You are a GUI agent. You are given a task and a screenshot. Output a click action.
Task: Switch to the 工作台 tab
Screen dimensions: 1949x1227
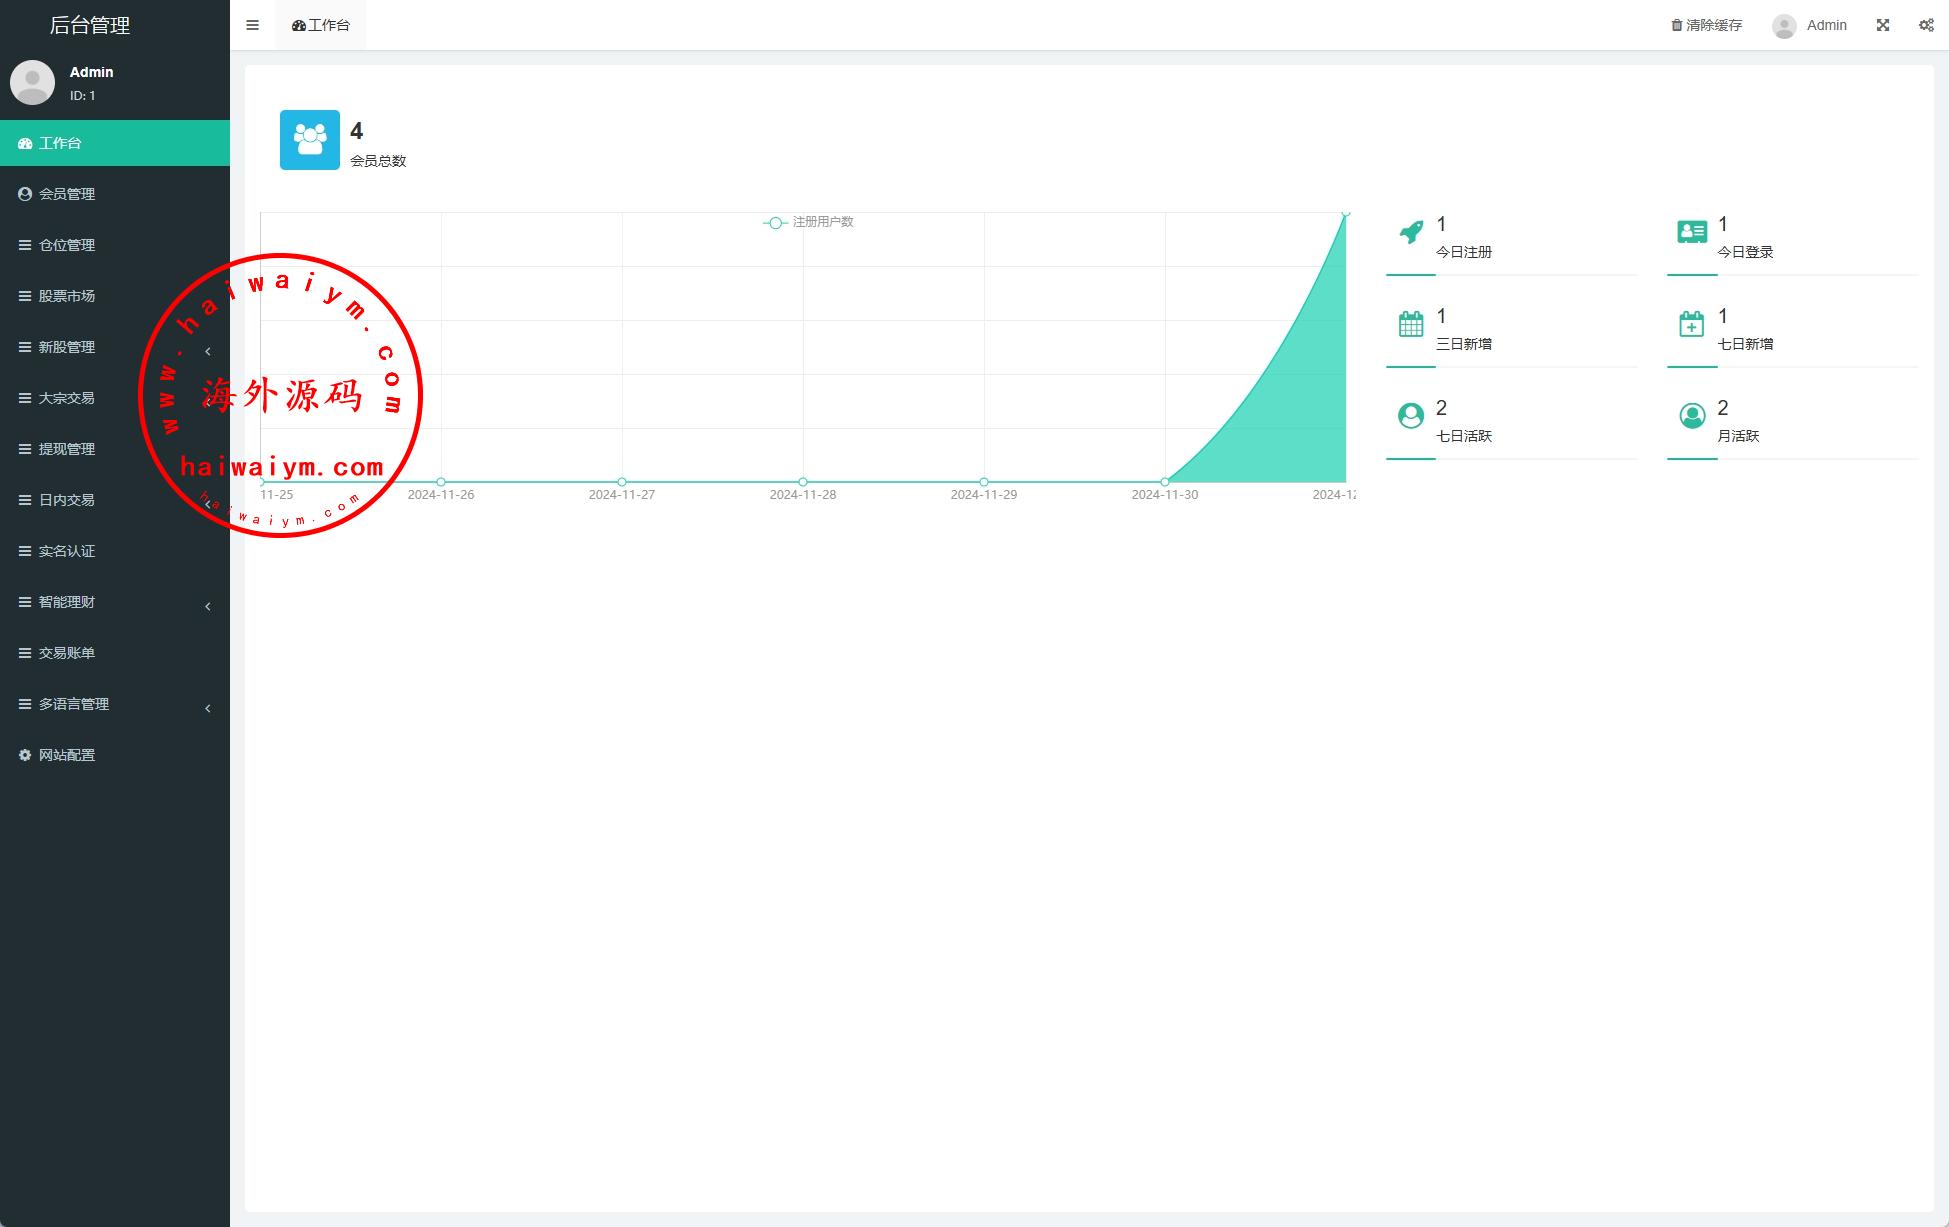tap(321, 25)
